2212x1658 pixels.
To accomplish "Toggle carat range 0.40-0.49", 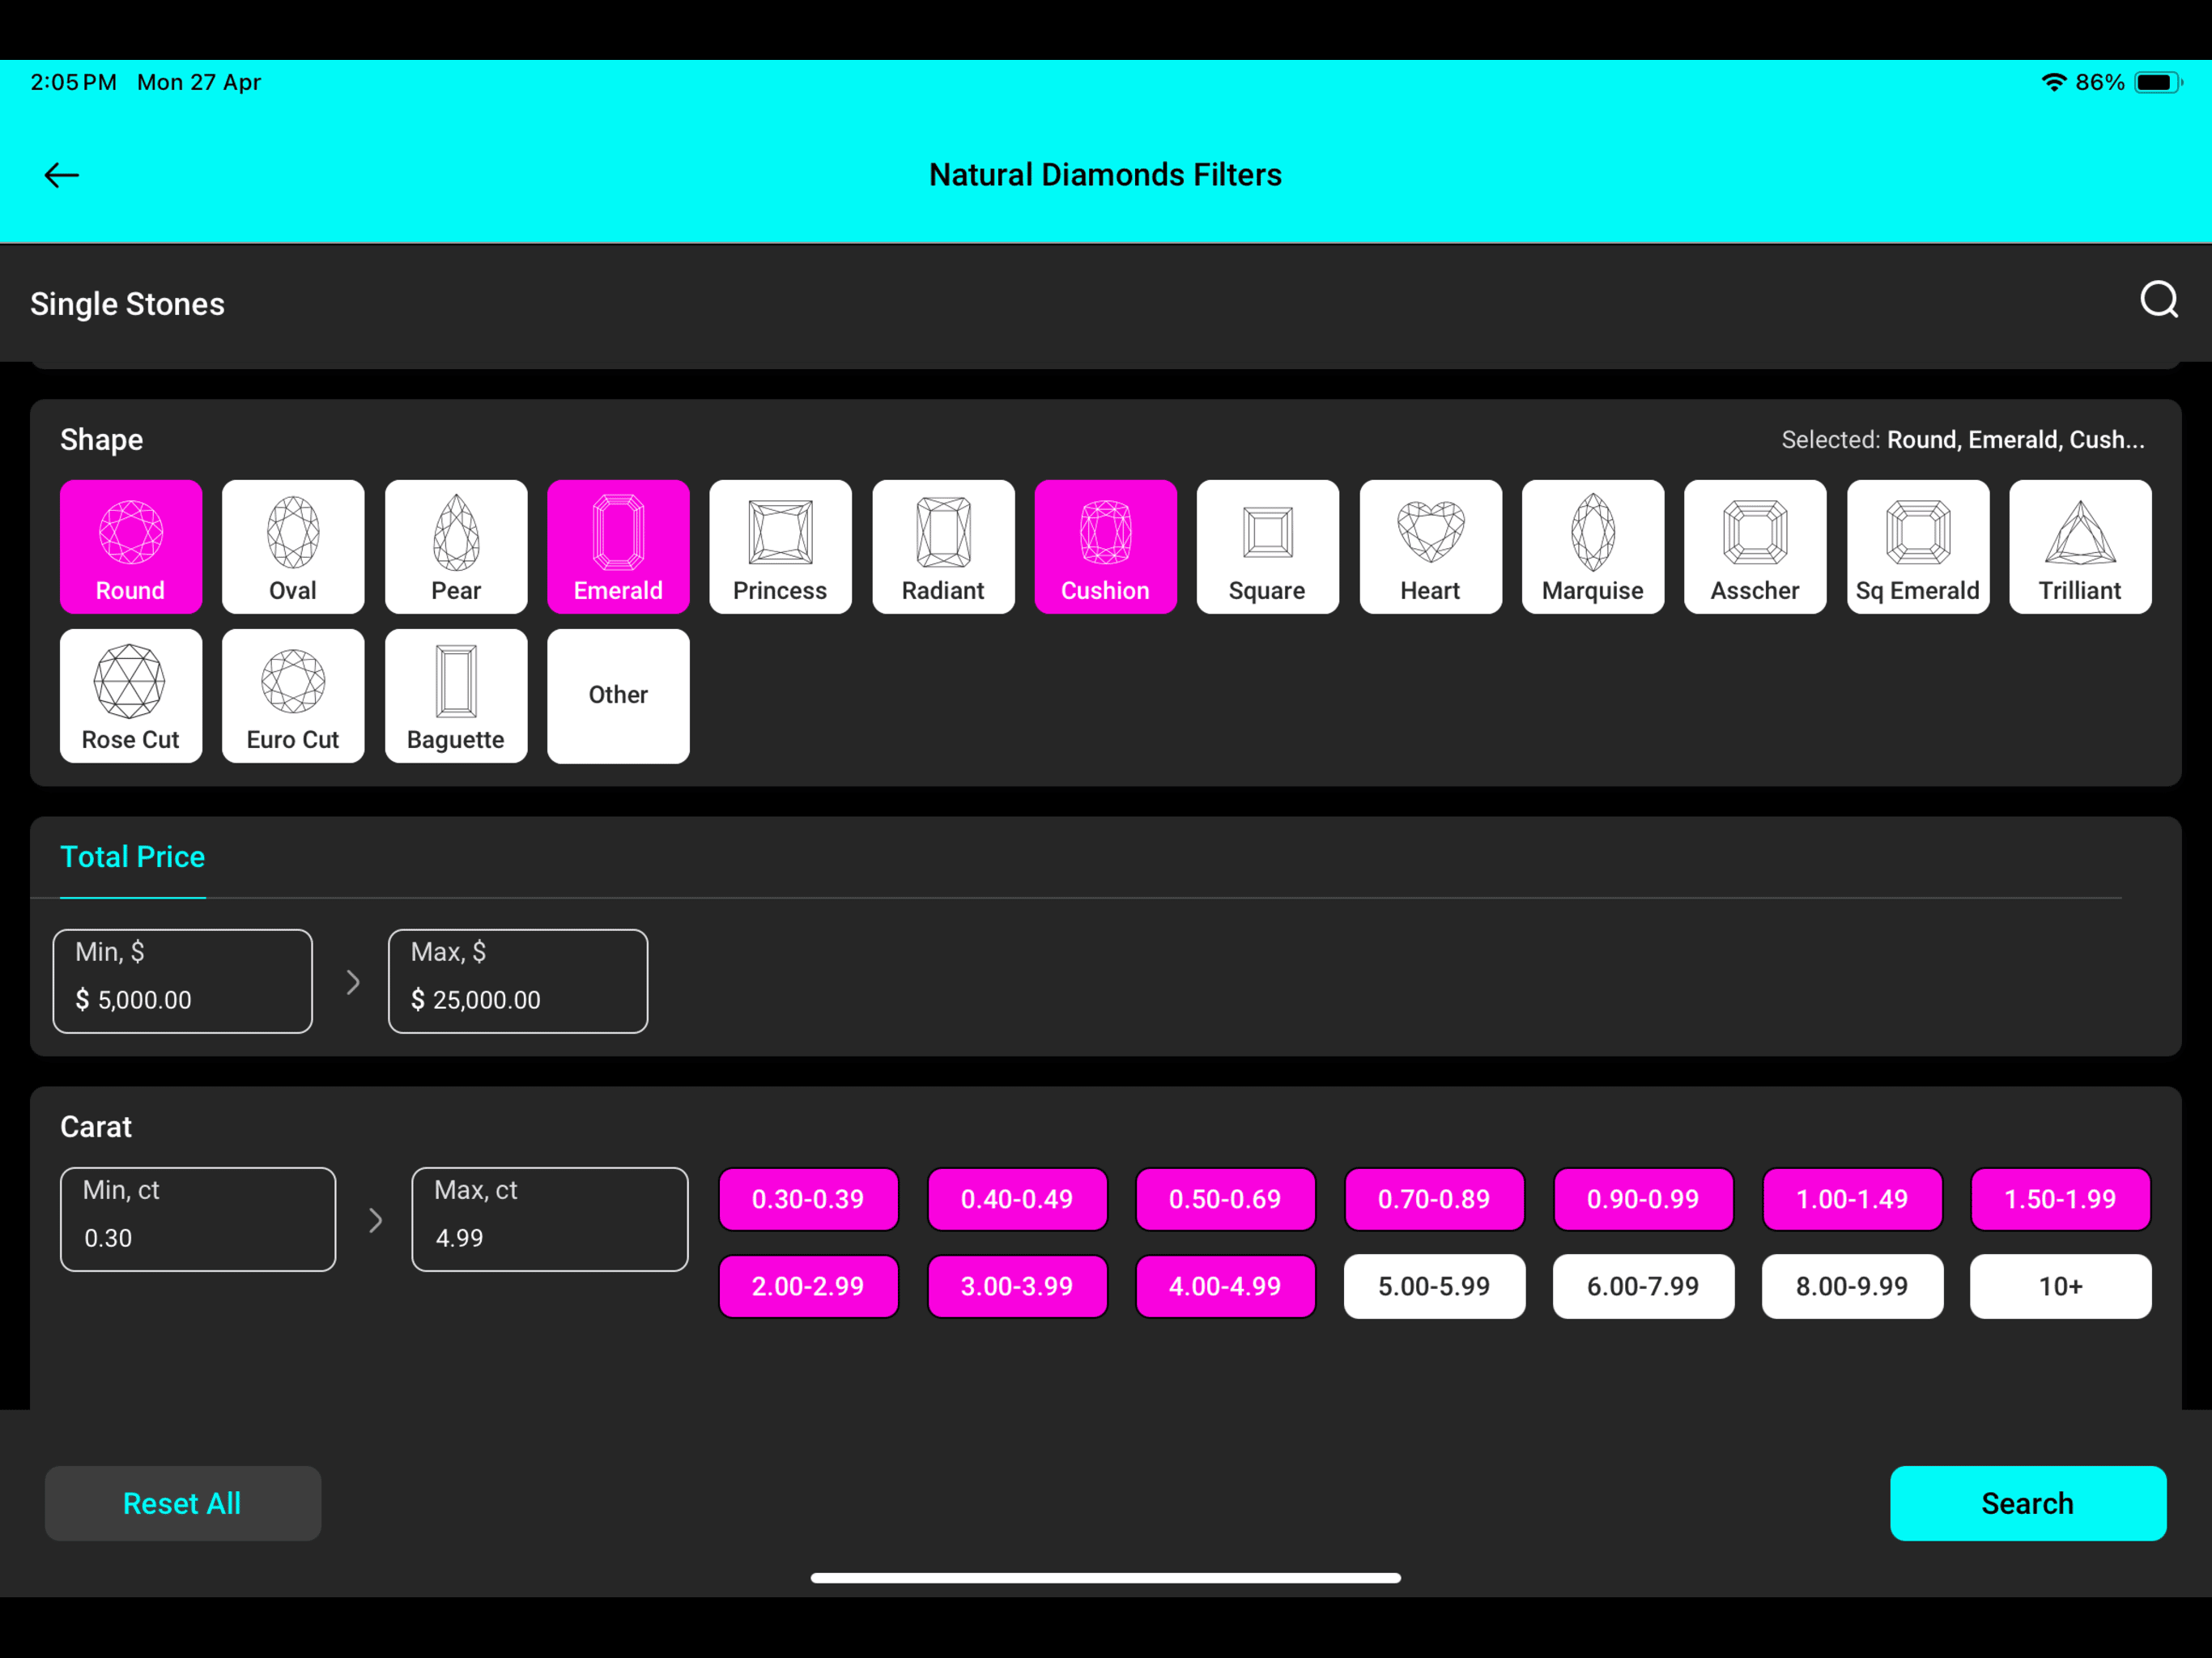I will (x=1017, y=1198).
